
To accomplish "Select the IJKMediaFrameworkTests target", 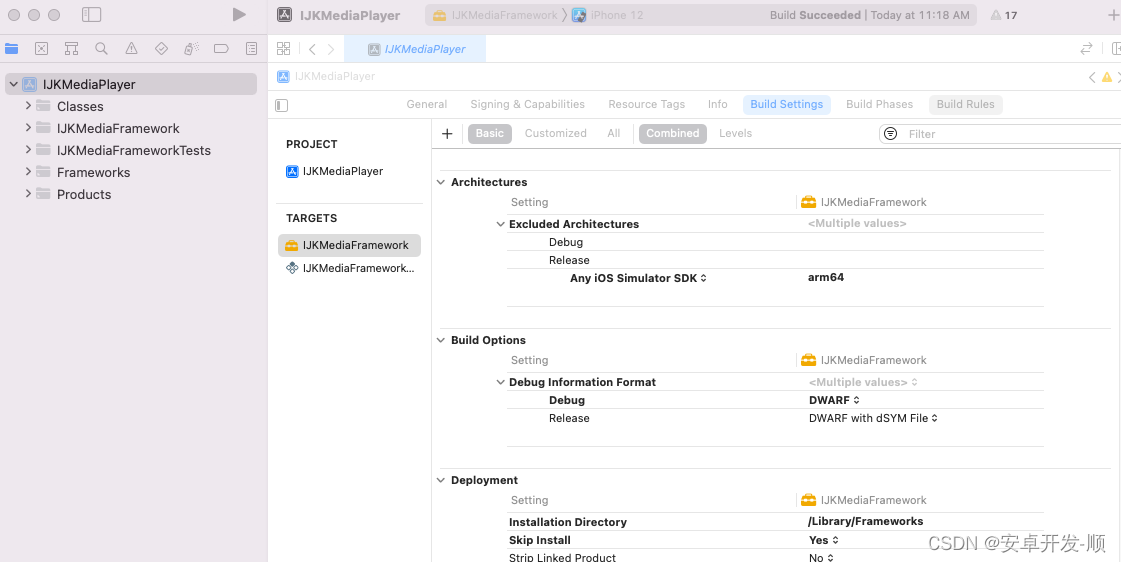I will [349, 268].
